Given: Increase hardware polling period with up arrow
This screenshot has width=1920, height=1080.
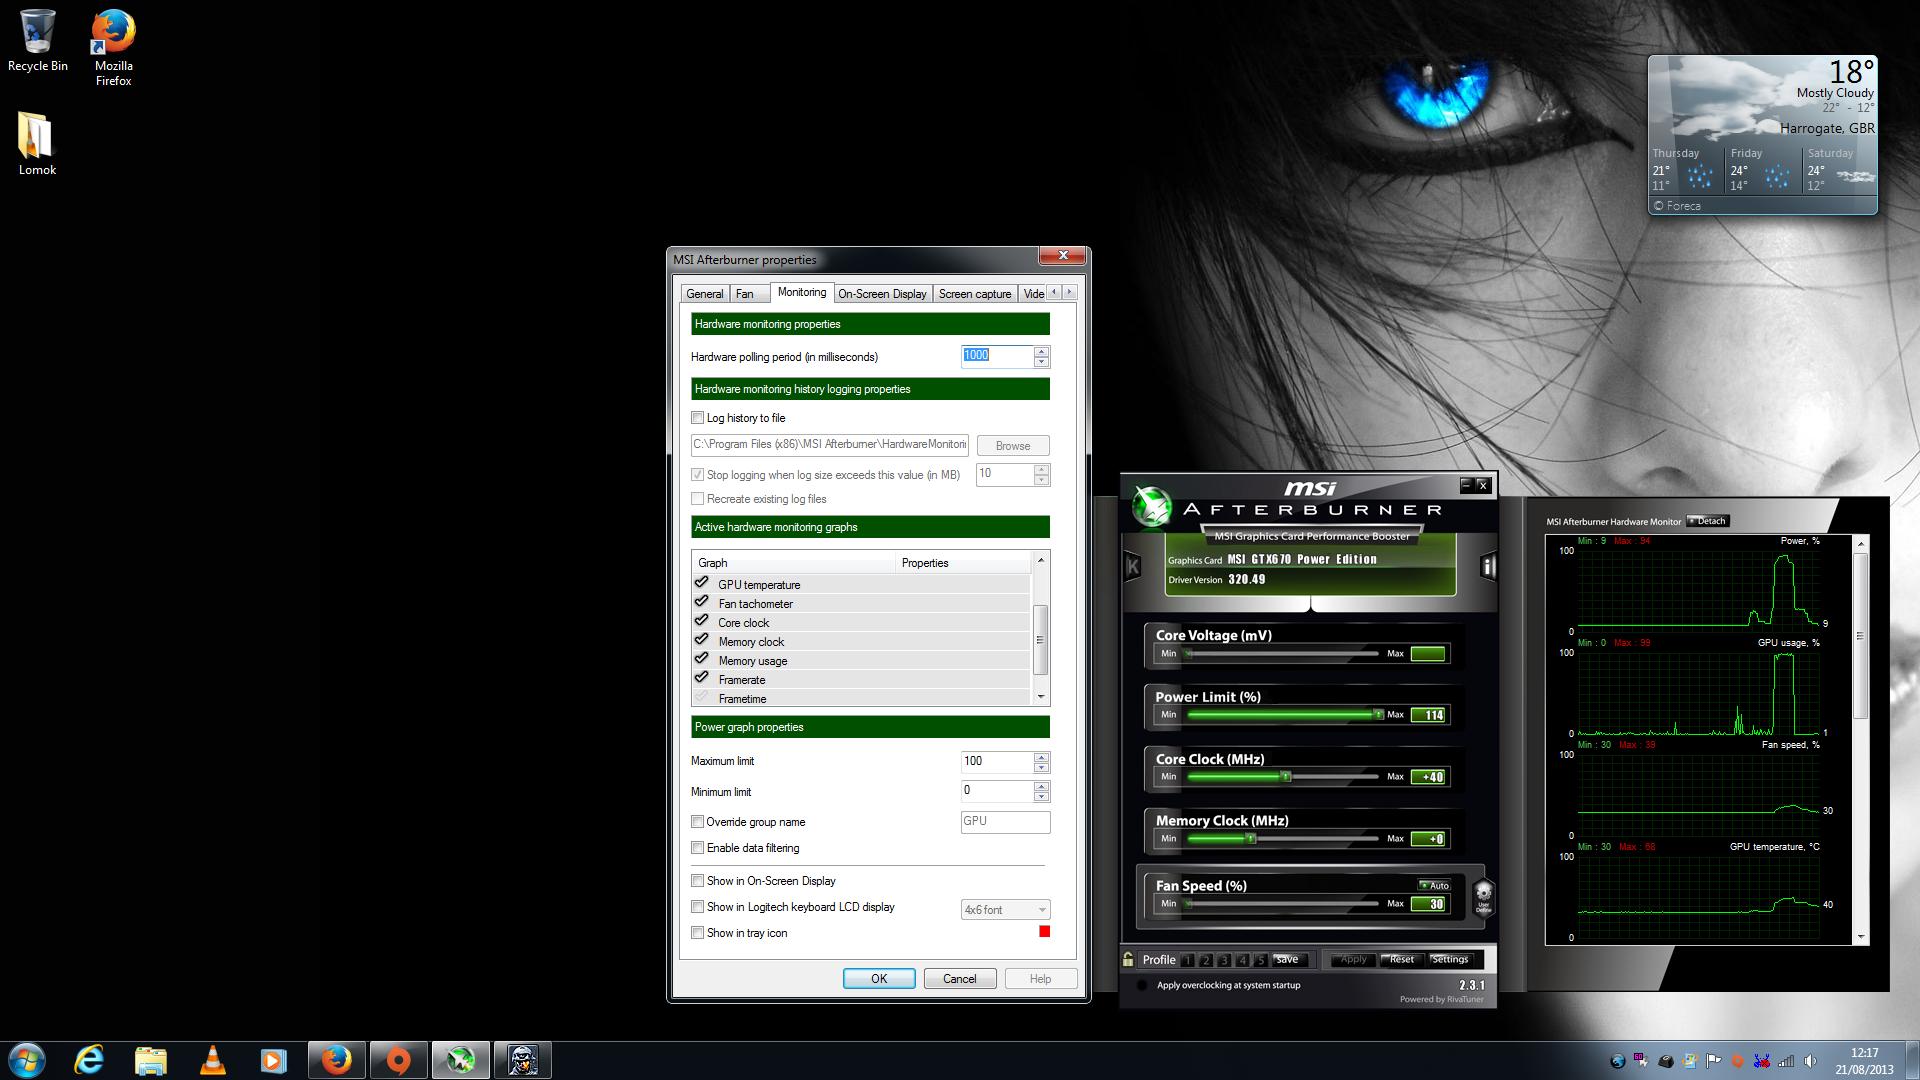Looking at the screenshot, I should point(1042,351).
